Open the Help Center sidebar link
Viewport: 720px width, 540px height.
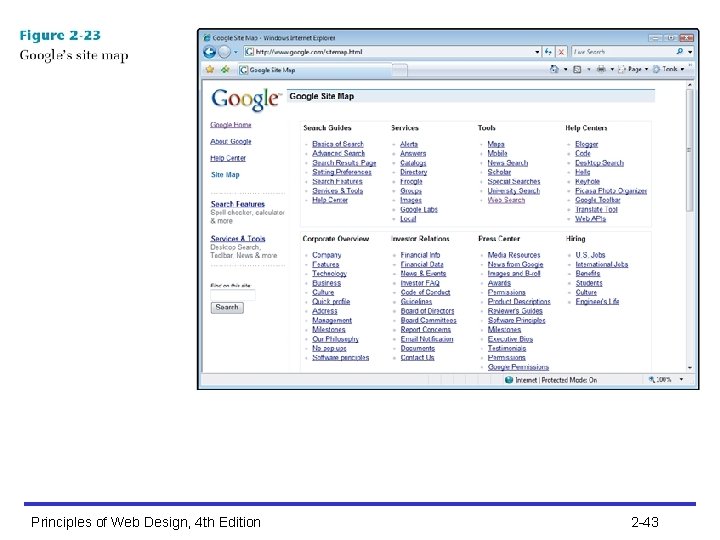click(228, 158)
